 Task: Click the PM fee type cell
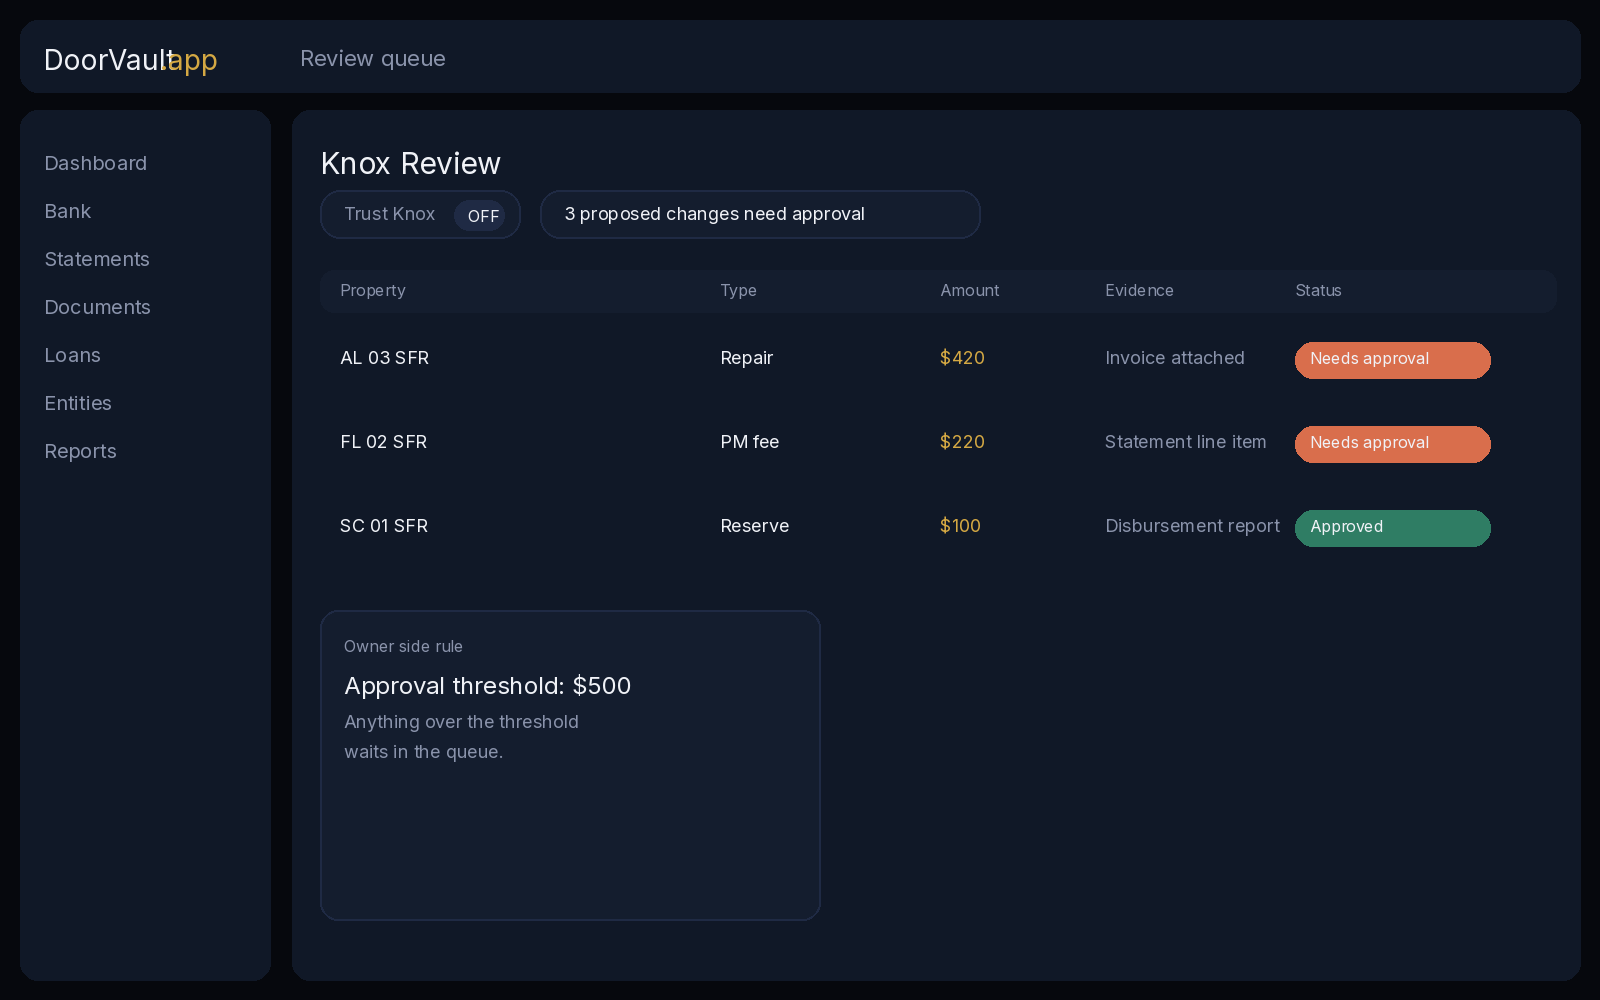pos(750,442)
